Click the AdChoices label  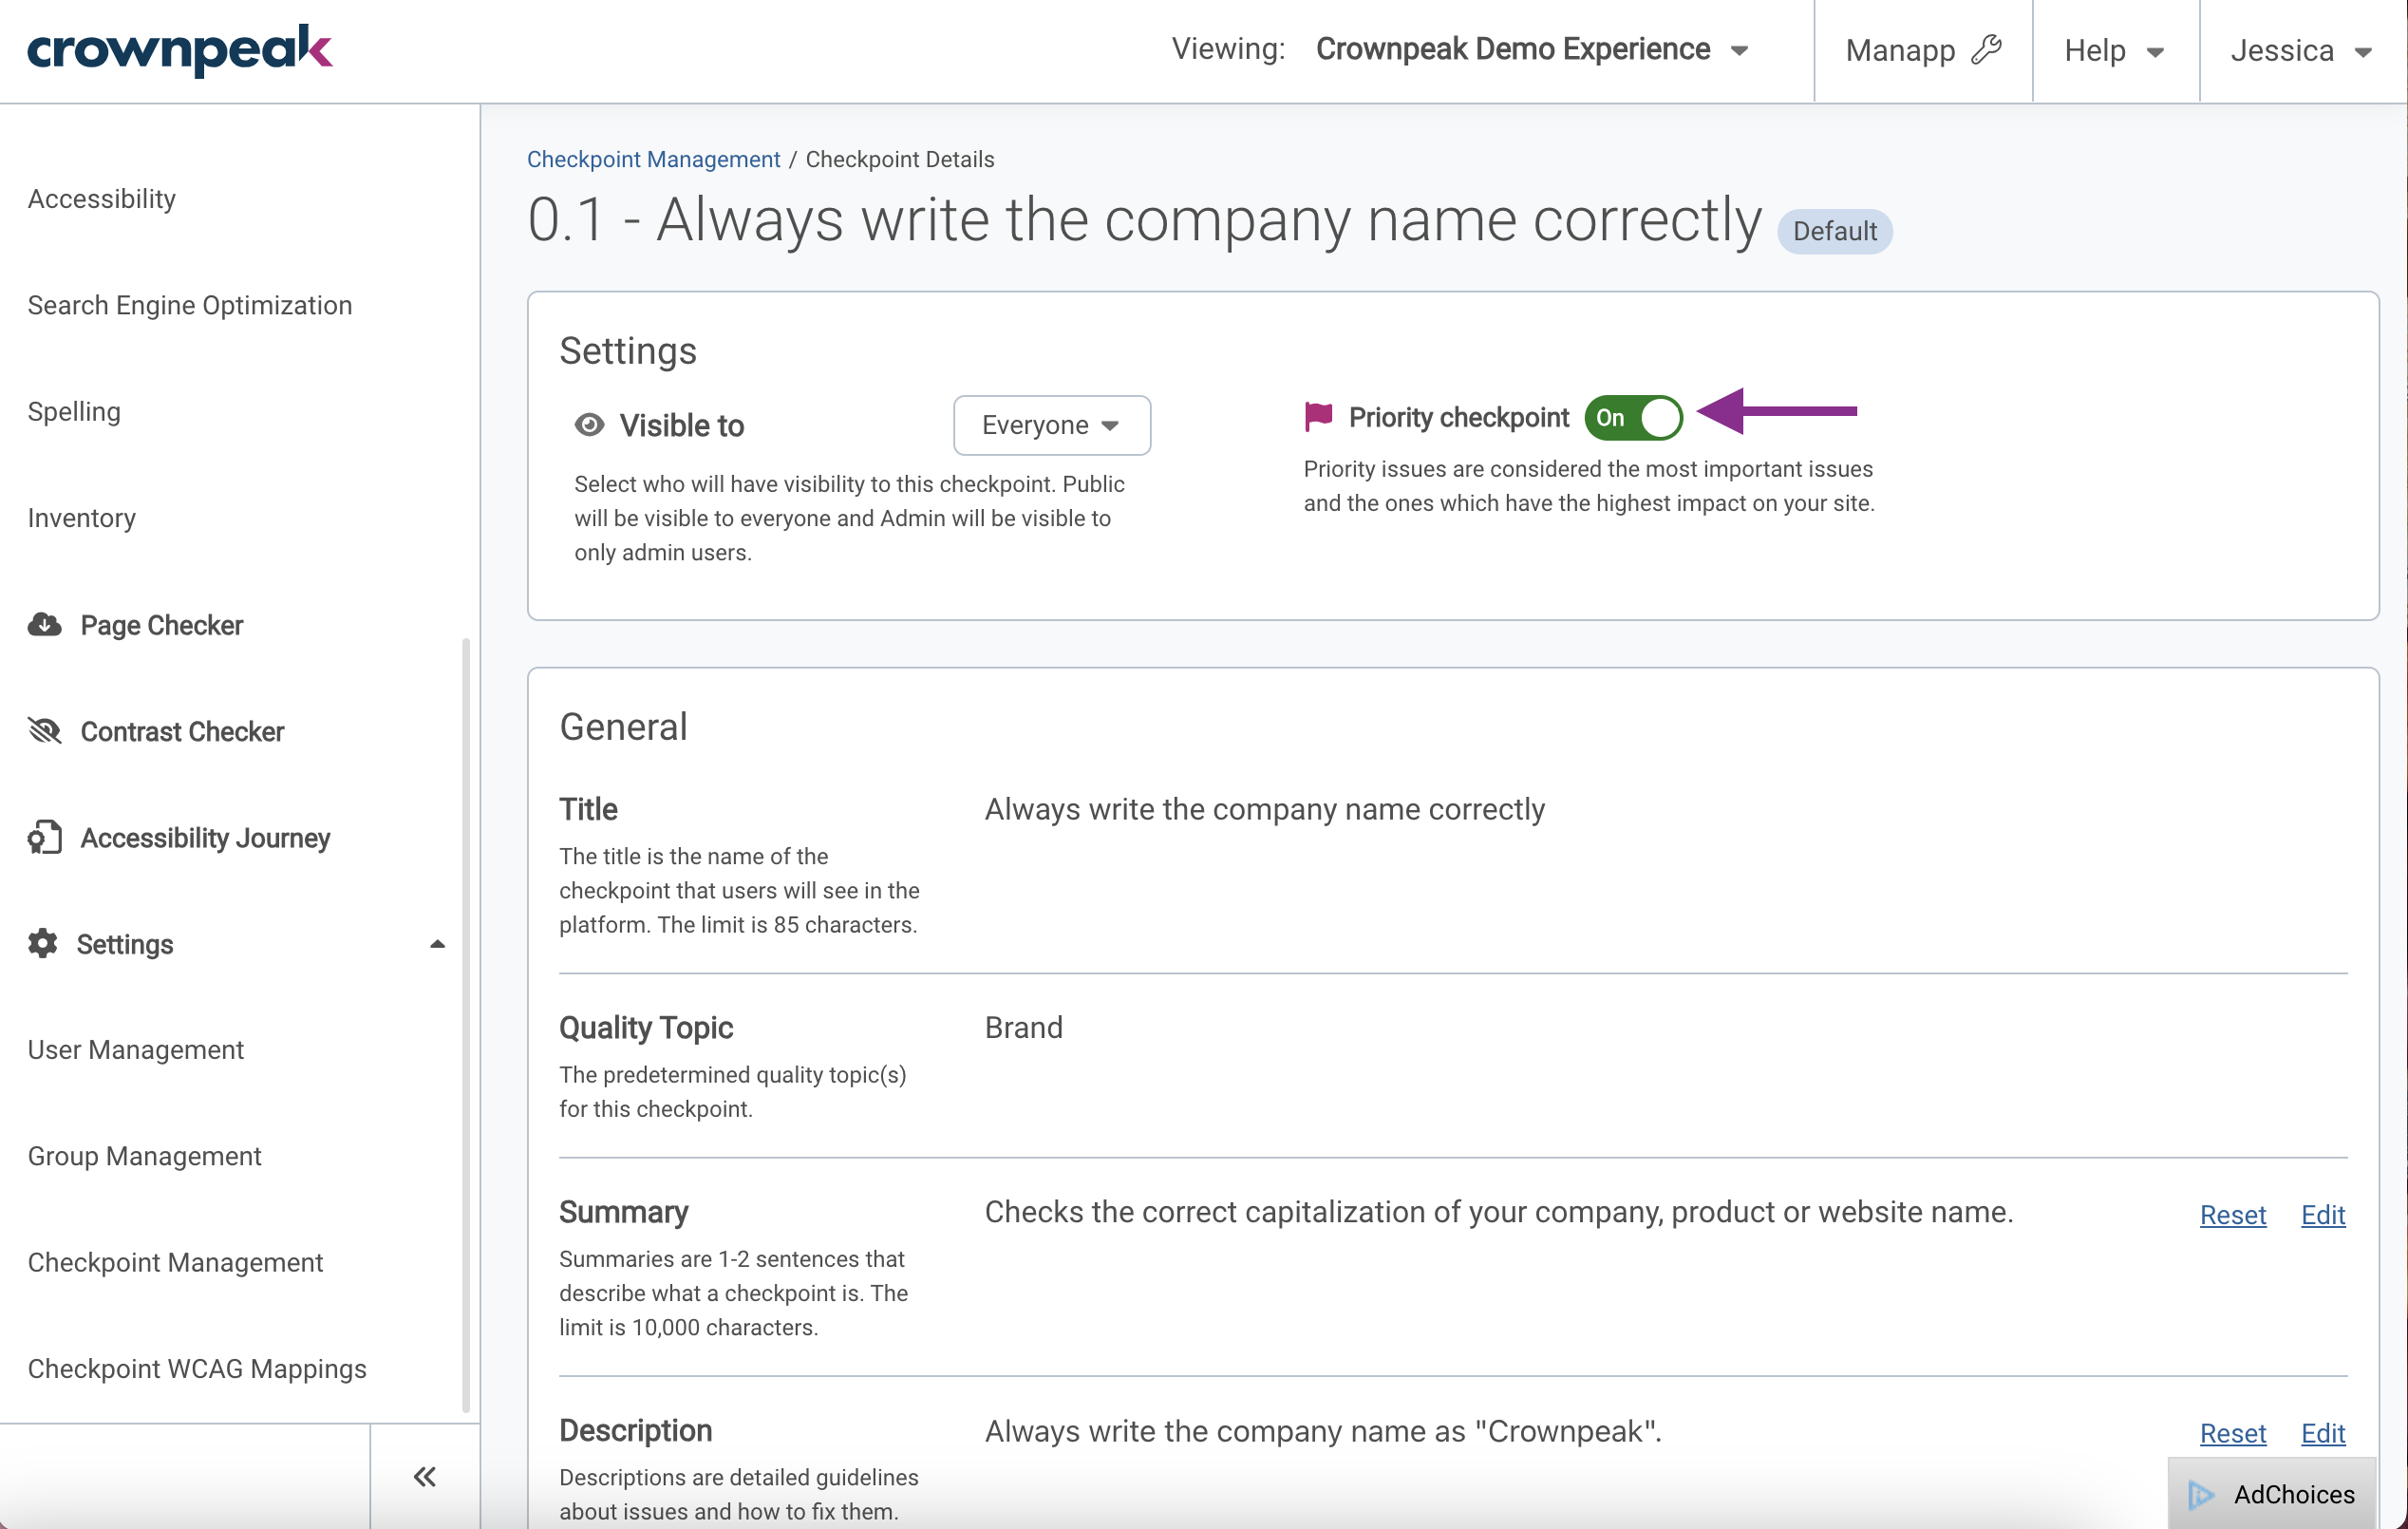(2294, 1494)
